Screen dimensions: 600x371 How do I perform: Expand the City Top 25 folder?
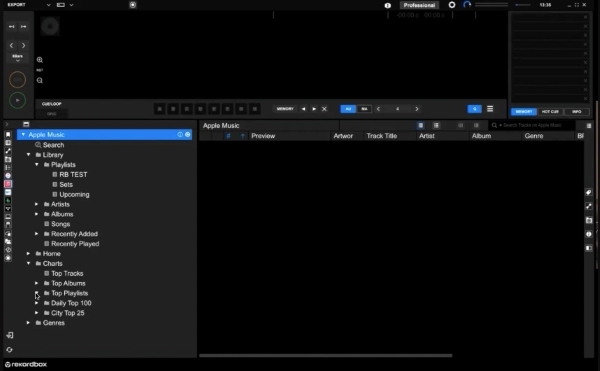37,313
